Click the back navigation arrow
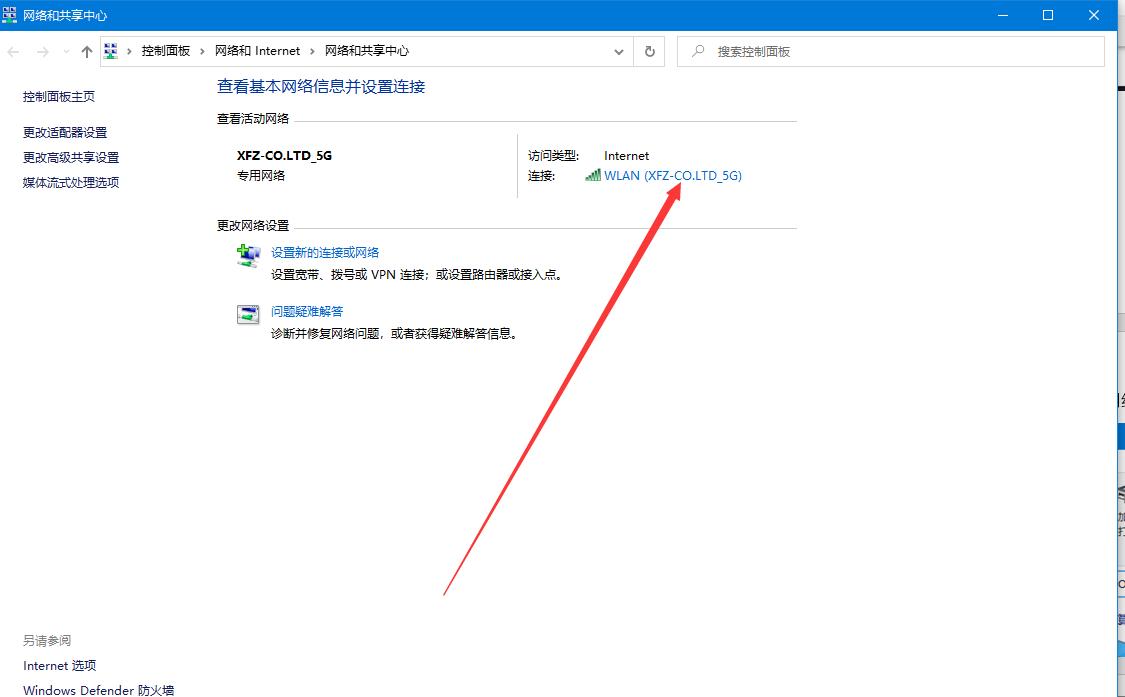Image resolution: width=1125 pixels, height=697 pixels. 13,50
